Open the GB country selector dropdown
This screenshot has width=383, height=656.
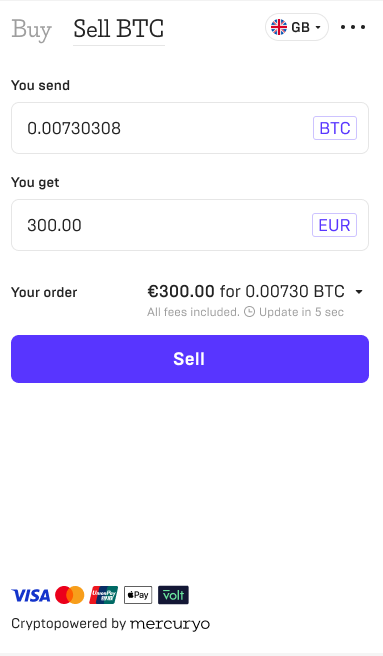297,27
